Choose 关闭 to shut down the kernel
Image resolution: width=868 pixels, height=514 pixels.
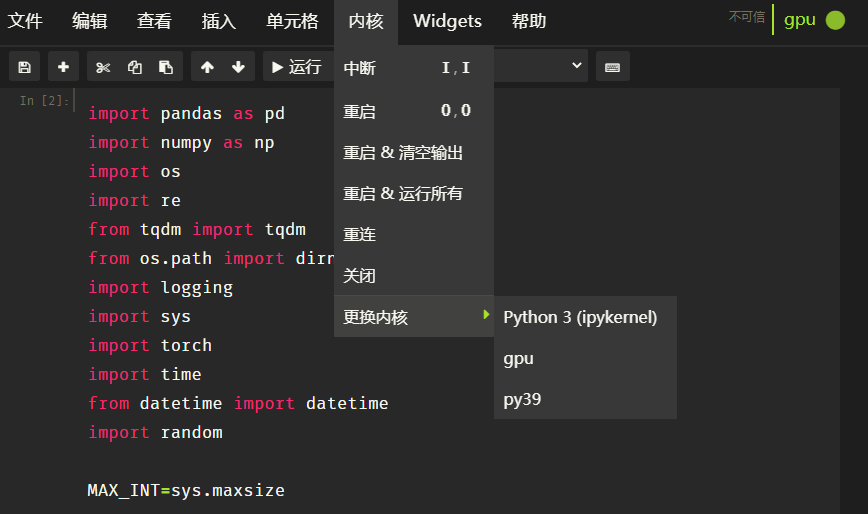(x=414, y=276)
